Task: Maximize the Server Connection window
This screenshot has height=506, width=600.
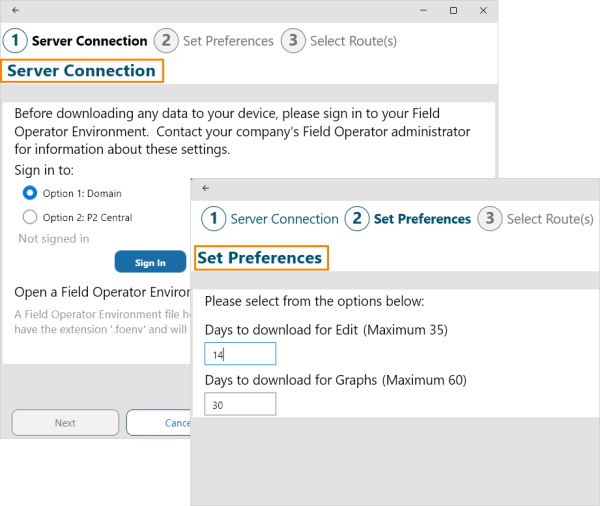Action: coord(454,10)
